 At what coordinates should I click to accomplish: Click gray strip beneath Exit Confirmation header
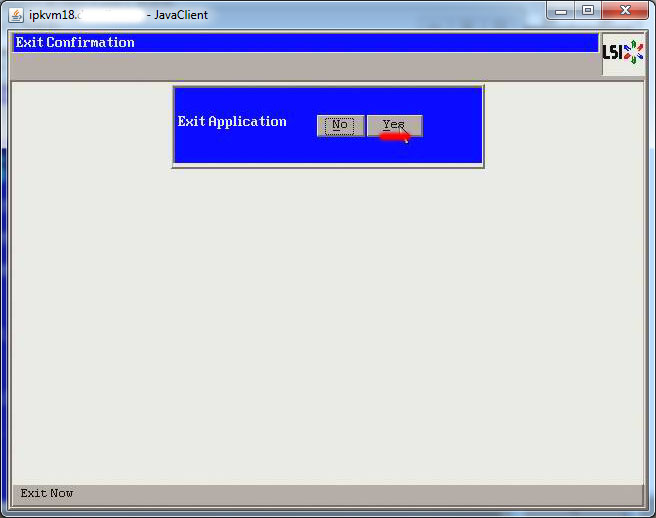click(300, 66)
